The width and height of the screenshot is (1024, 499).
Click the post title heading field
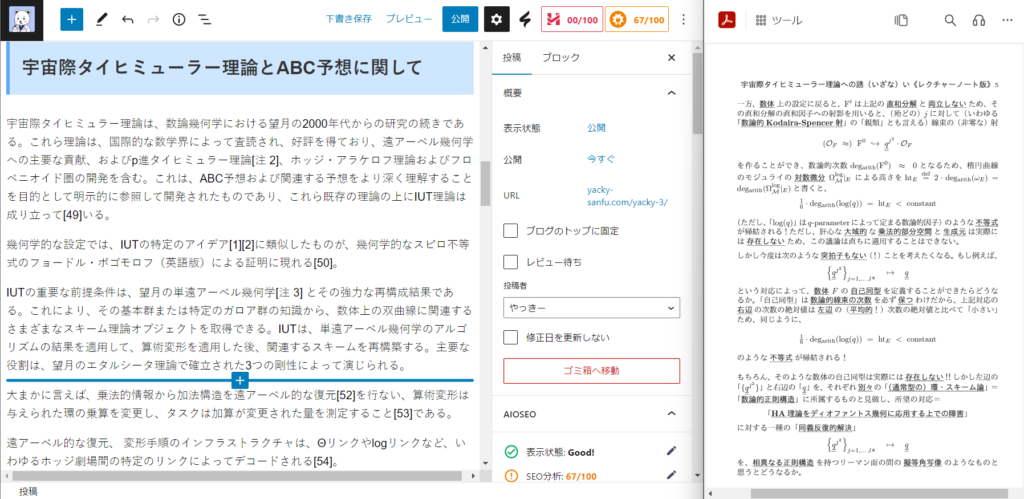click(240, 68)
